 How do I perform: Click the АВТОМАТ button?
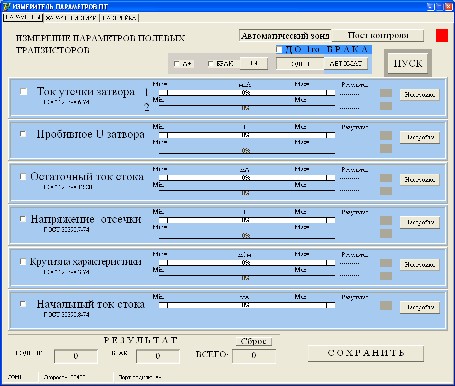click(x=346, y=63)
